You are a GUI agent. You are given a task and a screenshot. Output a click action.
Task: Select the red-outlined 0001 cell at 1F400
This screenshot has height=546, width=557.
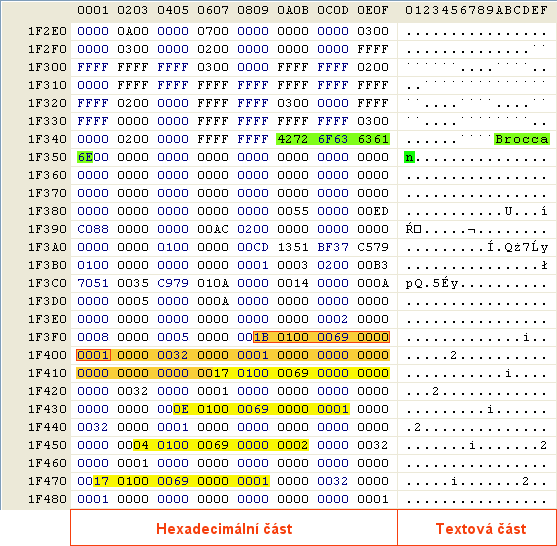[x=93, y=355]
